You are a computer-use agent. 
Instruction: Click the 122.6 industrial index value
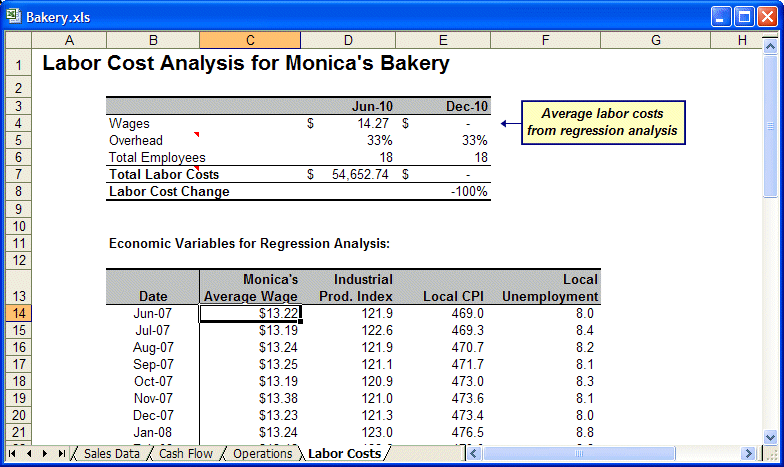[377, 330]
